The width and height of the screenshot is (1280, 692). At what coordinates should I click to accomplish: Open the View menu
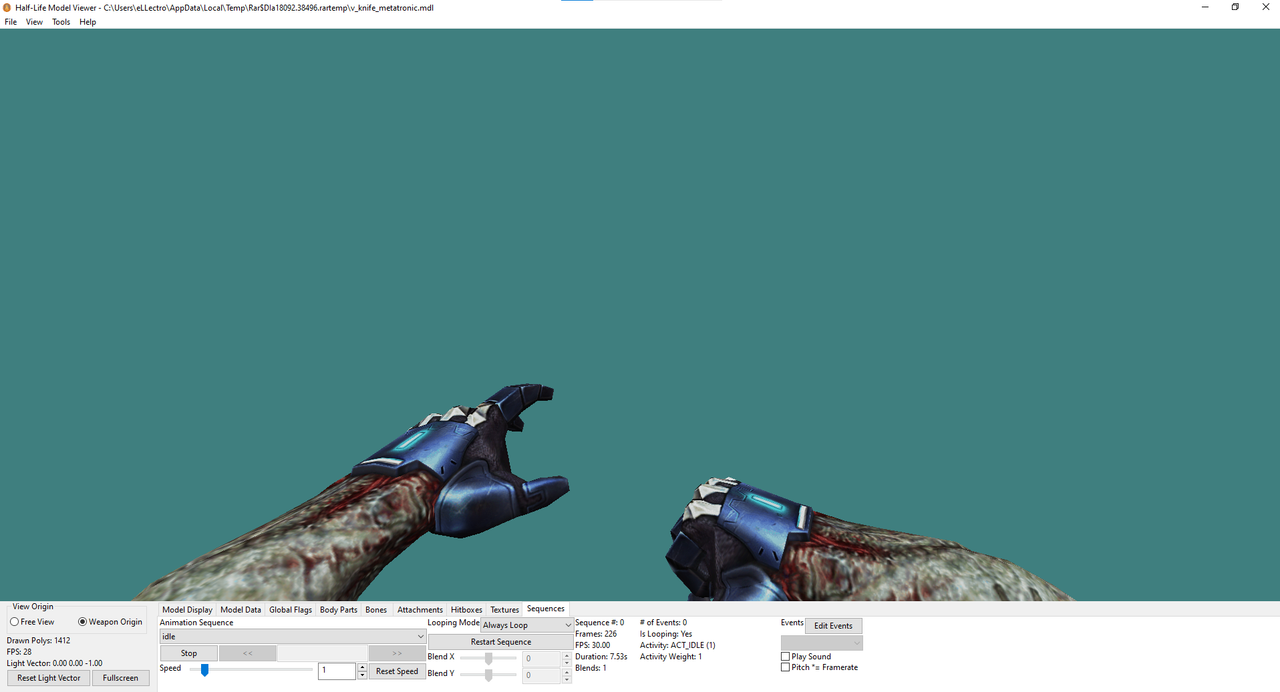34,22
